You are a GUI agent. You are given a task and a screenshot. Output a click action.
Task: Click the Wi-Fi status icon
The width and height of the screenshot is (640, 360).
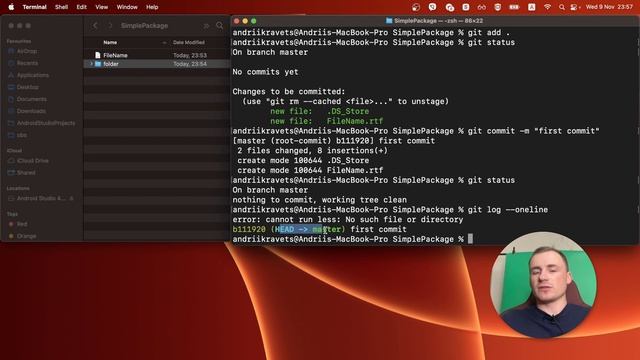point(547,7)
